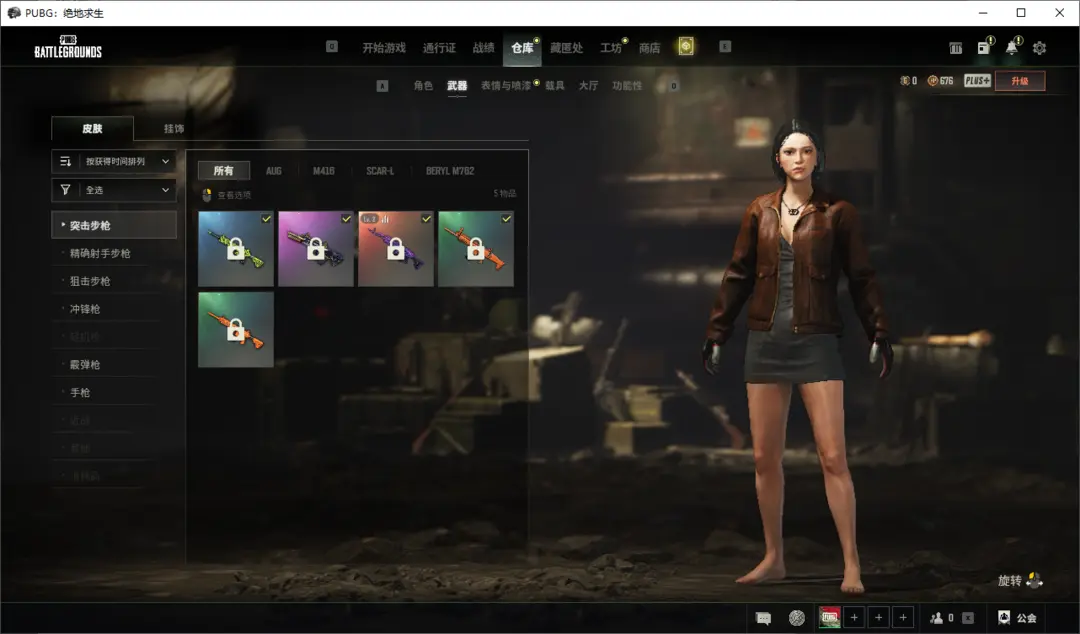Click the 升级 upgrade button
The image size is (1080, 634).
tap(1019, 81)
